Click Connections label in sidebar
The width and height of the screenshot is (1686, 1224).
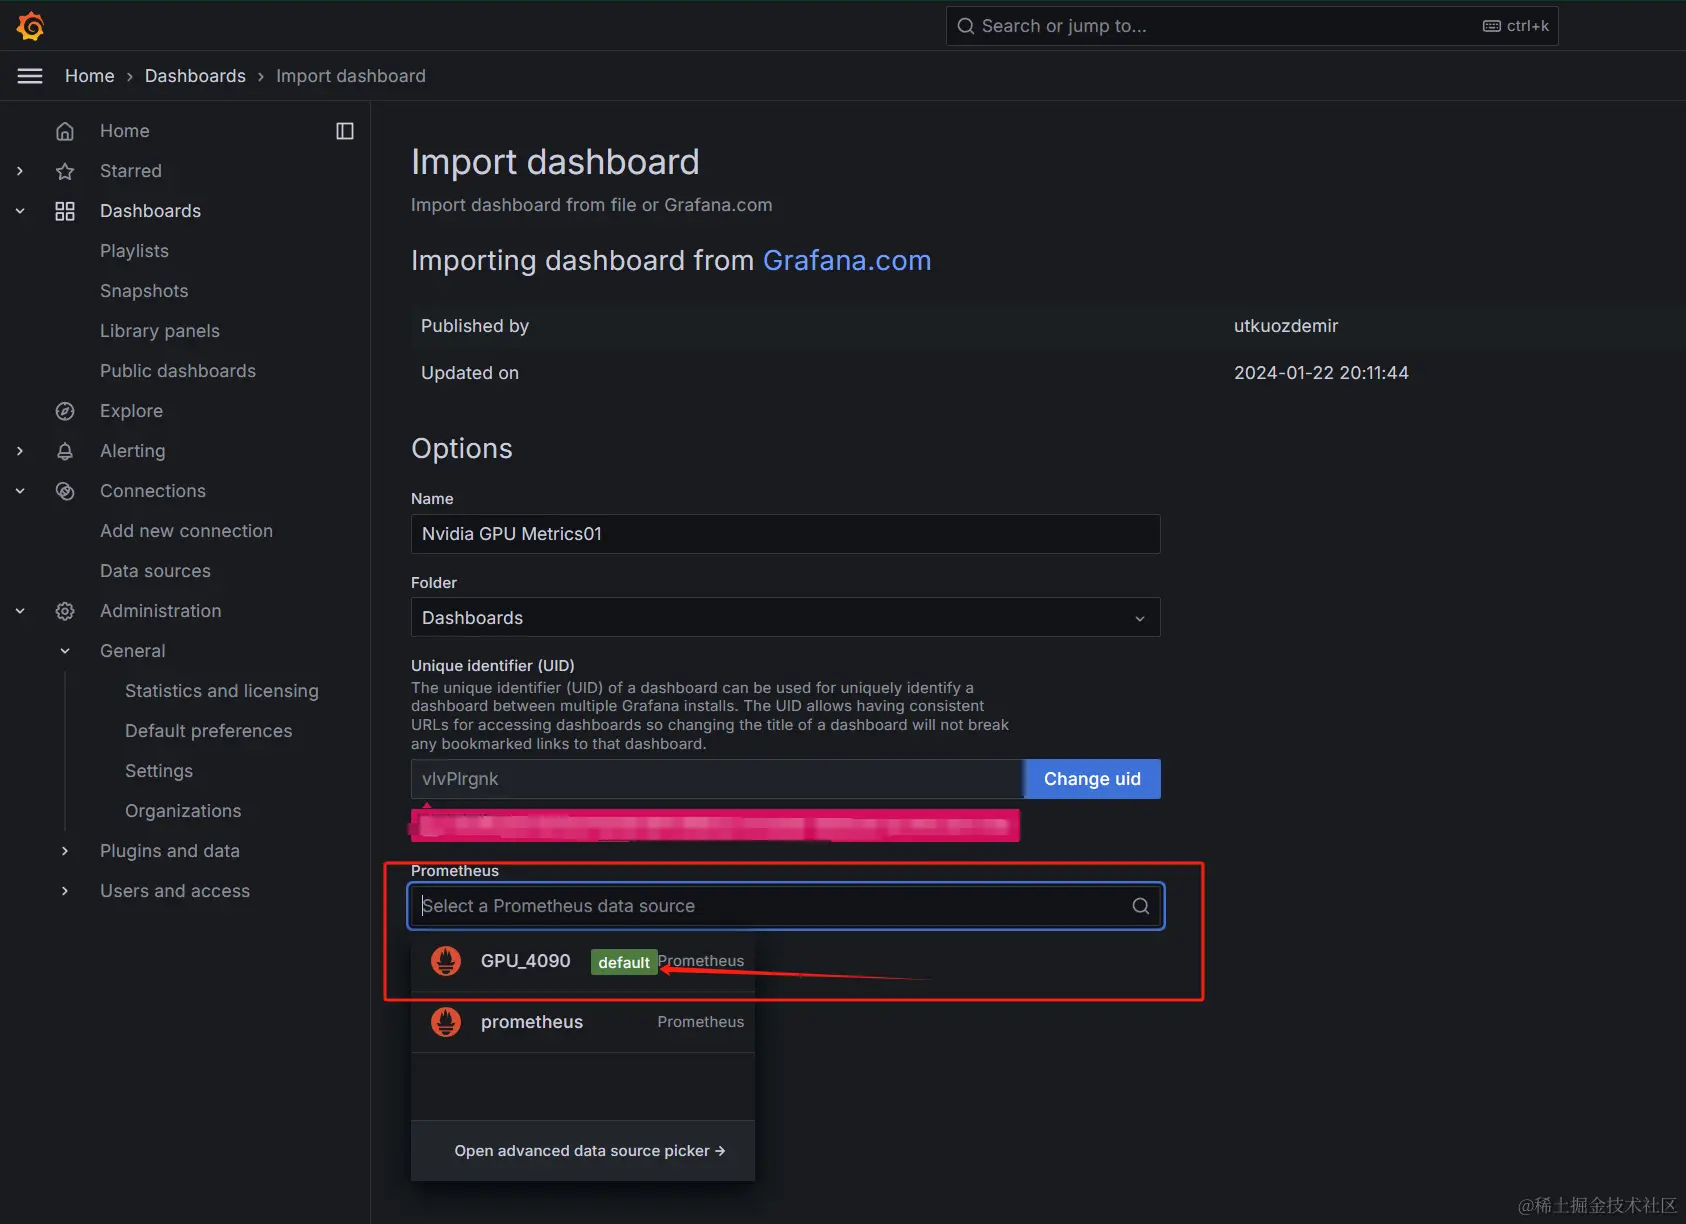153,491
